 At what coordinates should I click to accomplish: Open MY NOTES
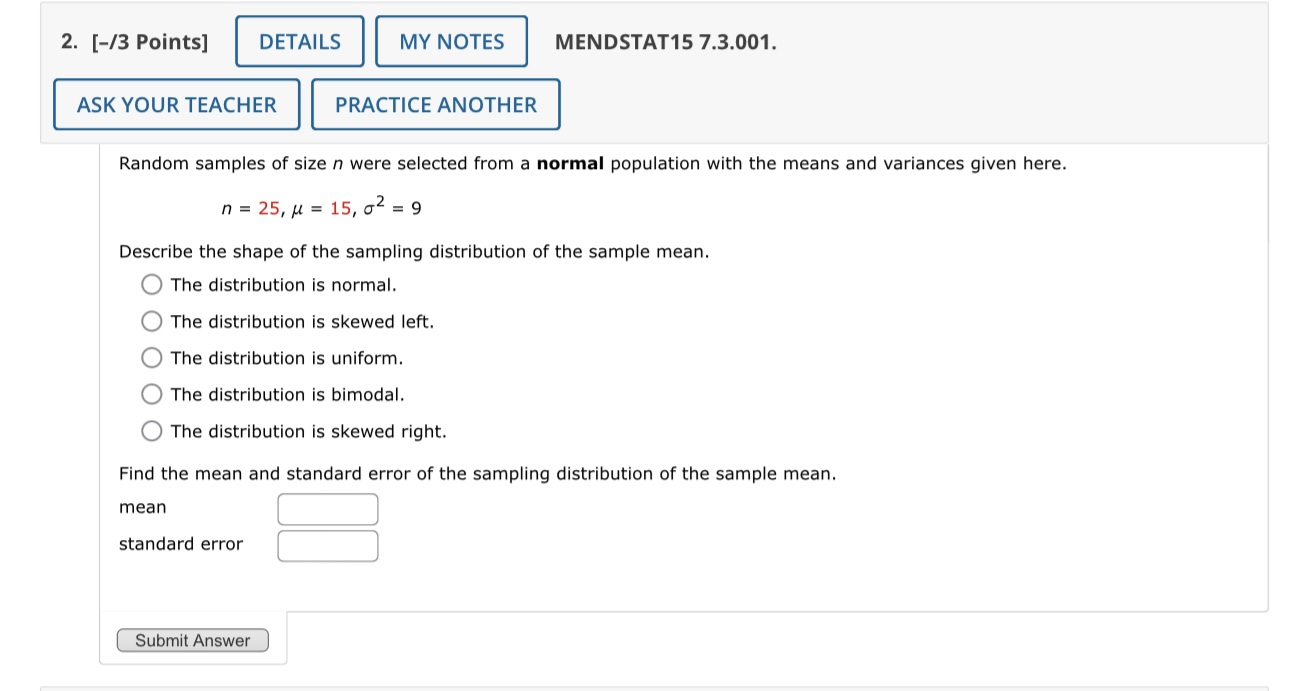click(451, 41)
